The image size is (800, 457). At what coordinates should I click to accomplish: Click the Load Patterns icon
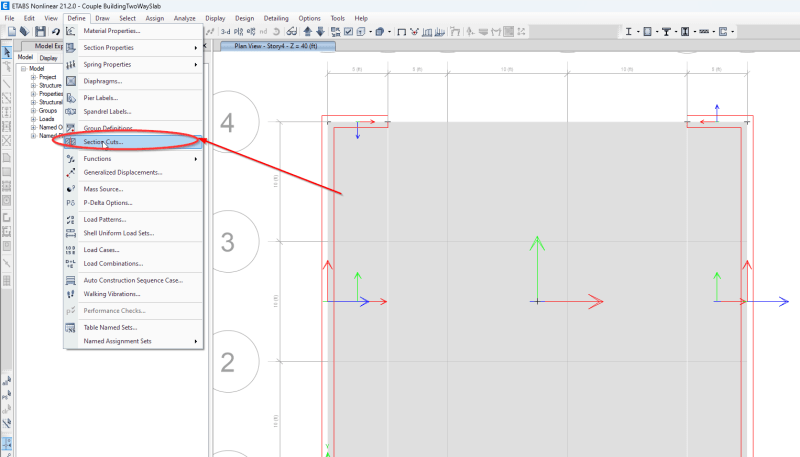tap(71, 220)
